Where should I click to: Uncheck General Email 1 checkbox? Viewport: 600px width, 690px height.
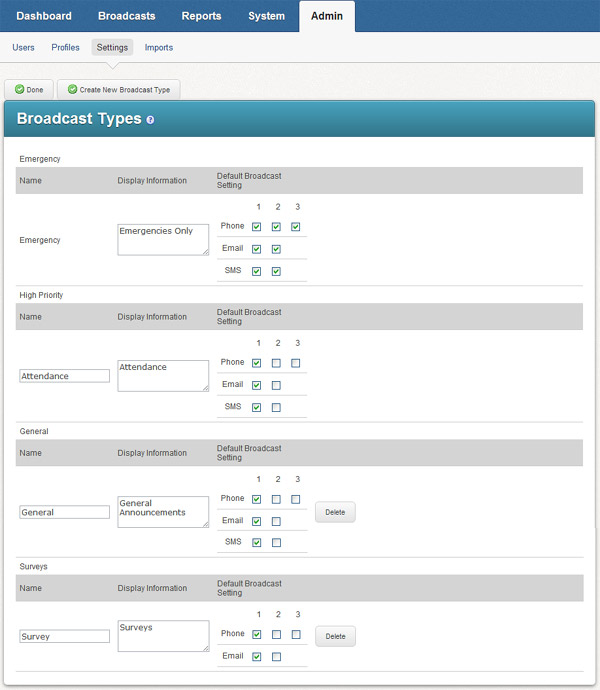click(256, 521)
